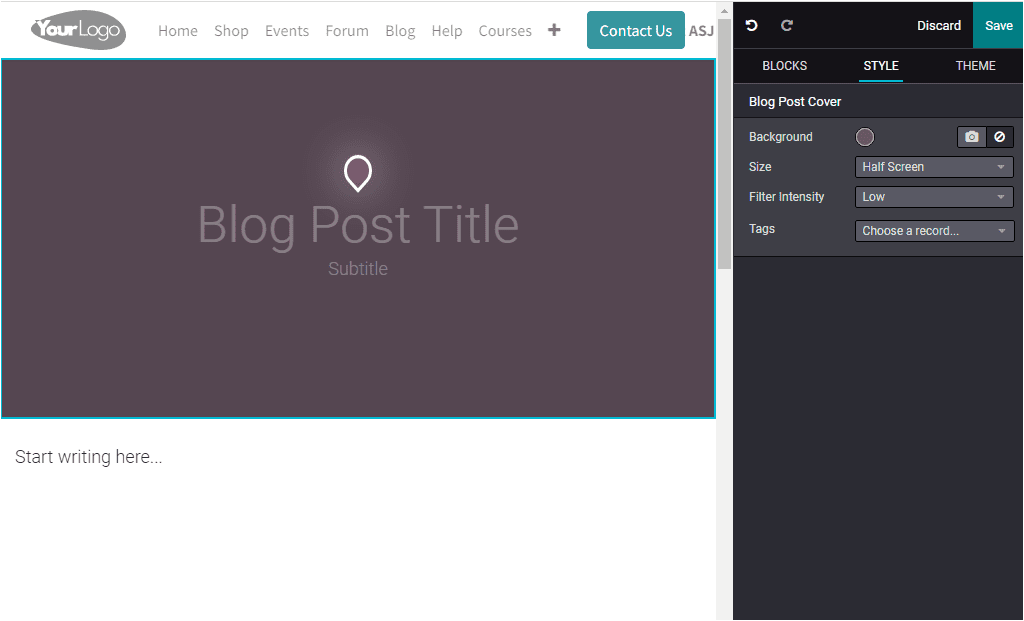Image resolution: width=1024 pixels, height=621 pixels.
Task: Open the Tags record chooser dropdown
Action: coord(933,231)
